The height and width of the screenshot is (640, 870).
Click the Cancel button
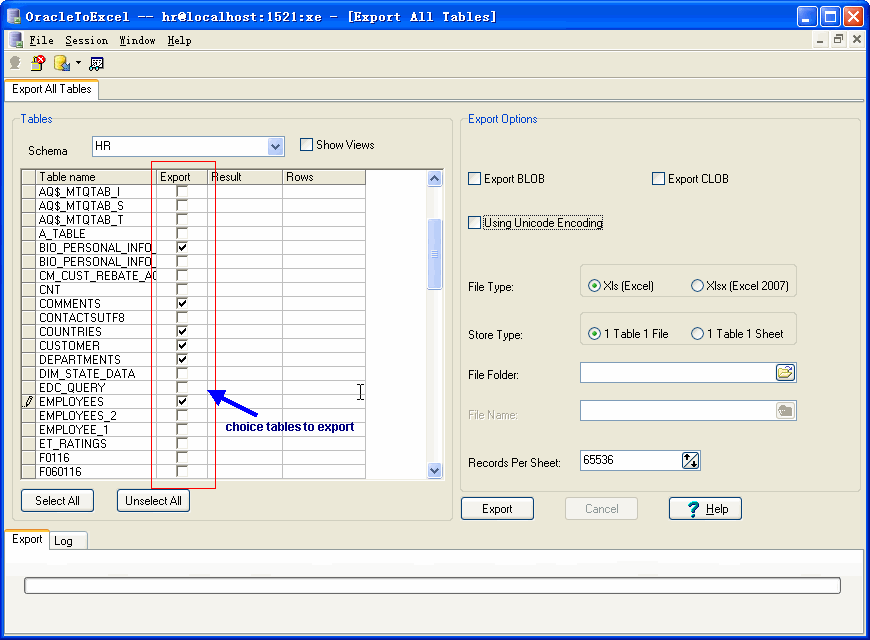pyautogui.click(x=601, y=508)
